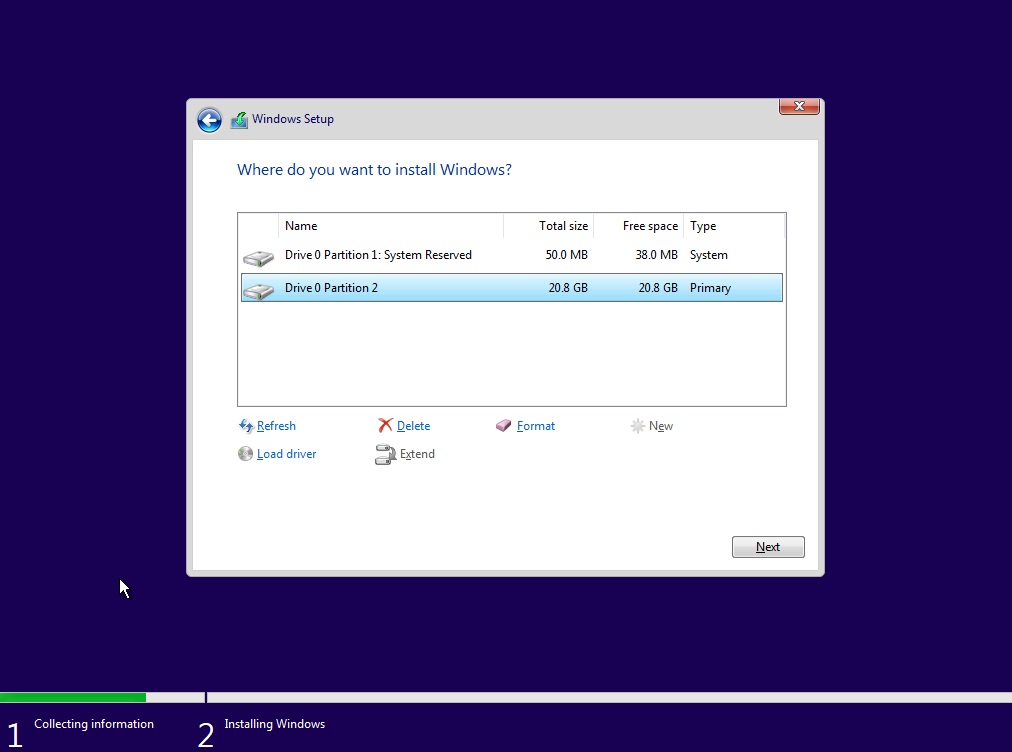The height and width of the screenshot is (752, 1012).
Task: Click the Extend partition icon
Action: [385, 454]
